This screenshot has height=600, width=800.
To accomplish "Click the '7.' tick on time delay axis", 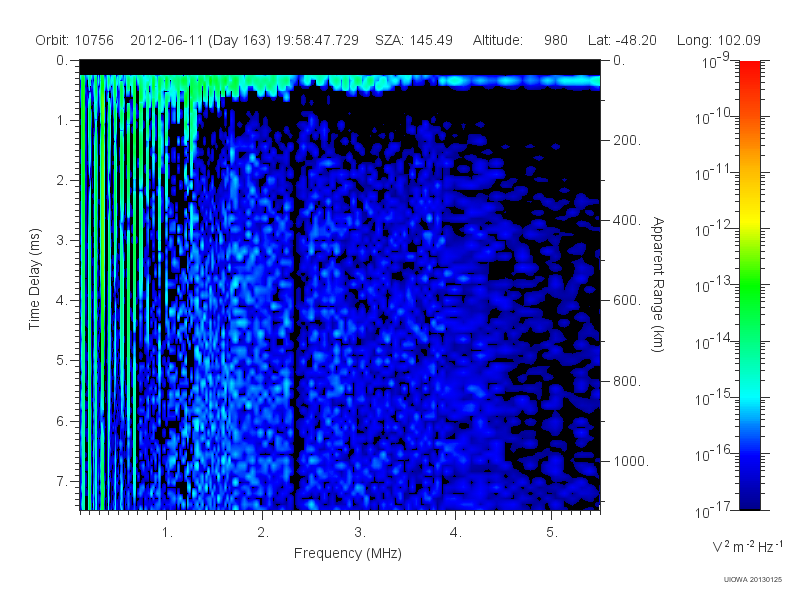I will click(62, 481).
